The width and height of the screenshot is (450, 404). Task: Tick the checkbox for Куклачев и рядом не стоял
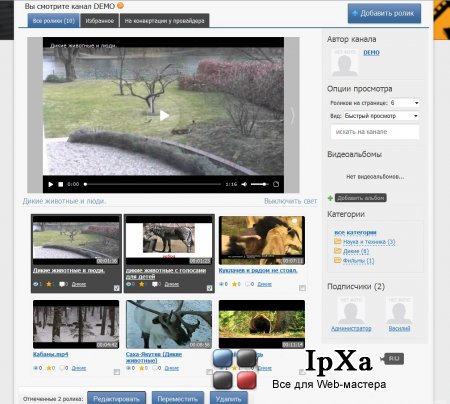[x=302, y=288]
